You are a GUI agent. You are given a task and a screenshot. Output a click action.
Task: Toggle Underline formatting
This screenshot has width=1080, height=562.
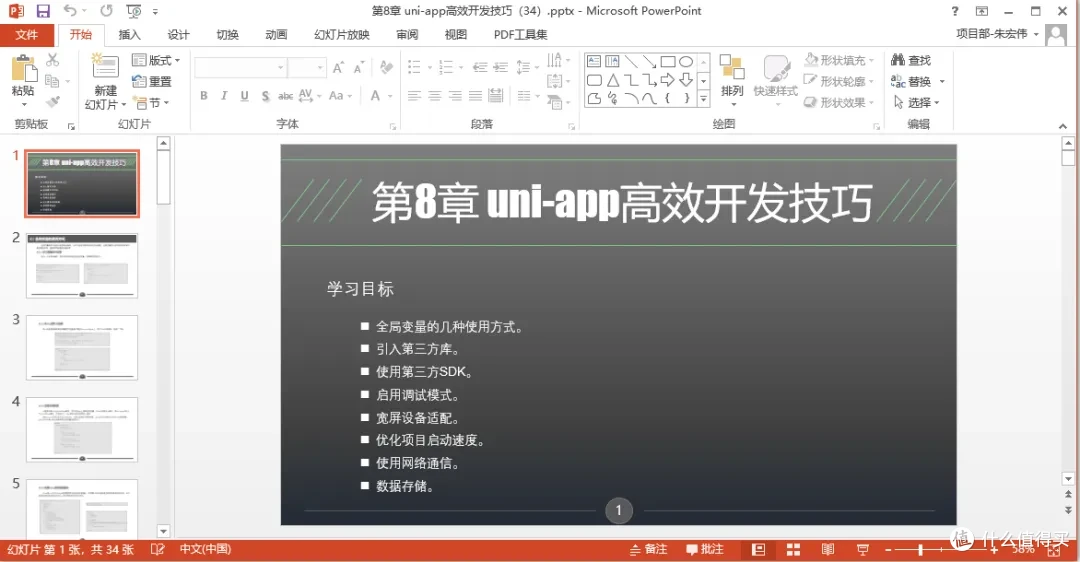coord(245,96)
